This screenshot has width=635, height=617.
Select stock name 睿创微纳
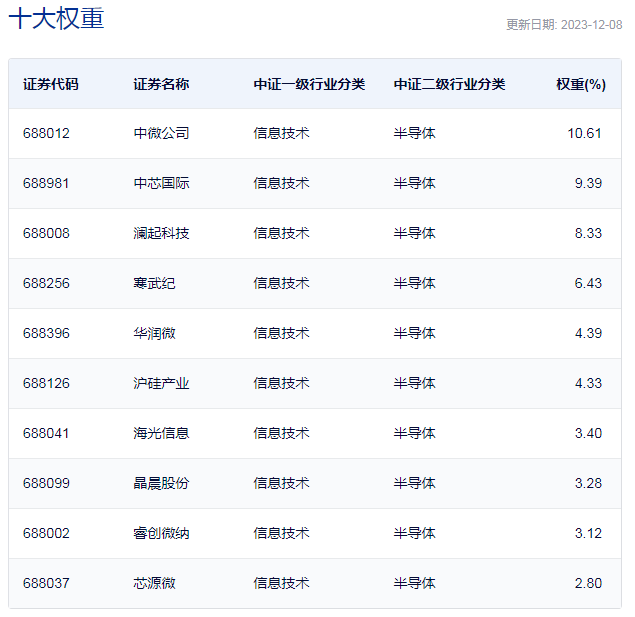(x=161, y=533)
